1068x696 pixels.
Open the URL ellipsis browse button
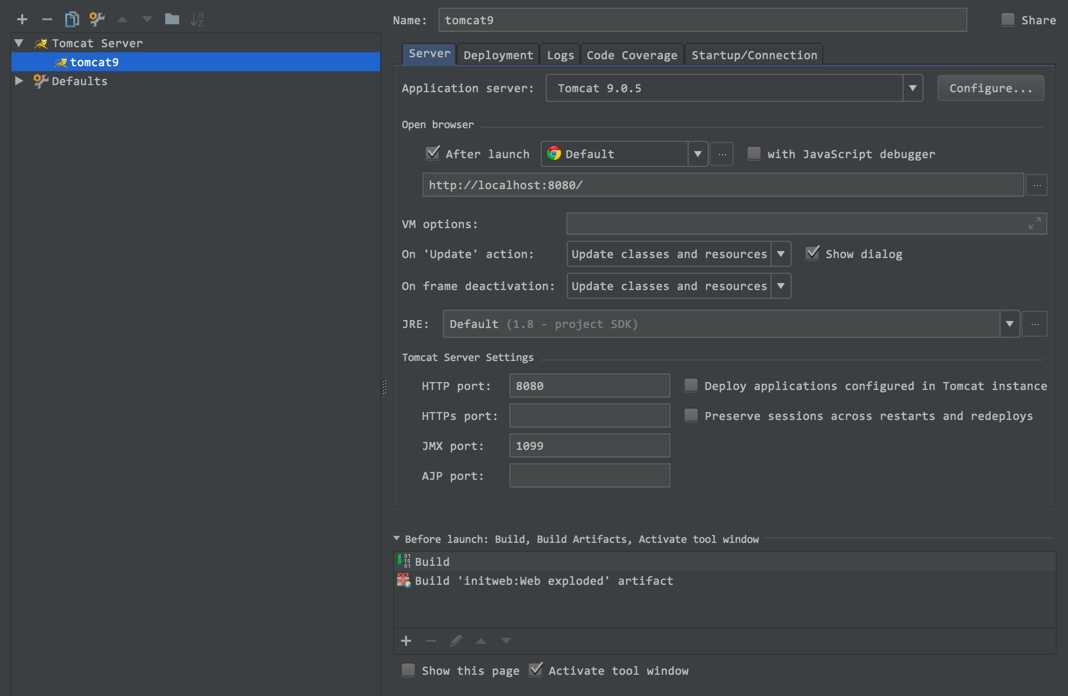pos(1037,185)
